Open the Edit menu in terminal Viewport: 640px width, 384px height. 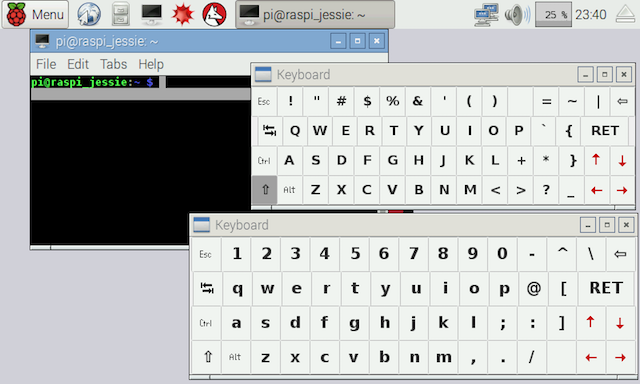click(78, 64)
